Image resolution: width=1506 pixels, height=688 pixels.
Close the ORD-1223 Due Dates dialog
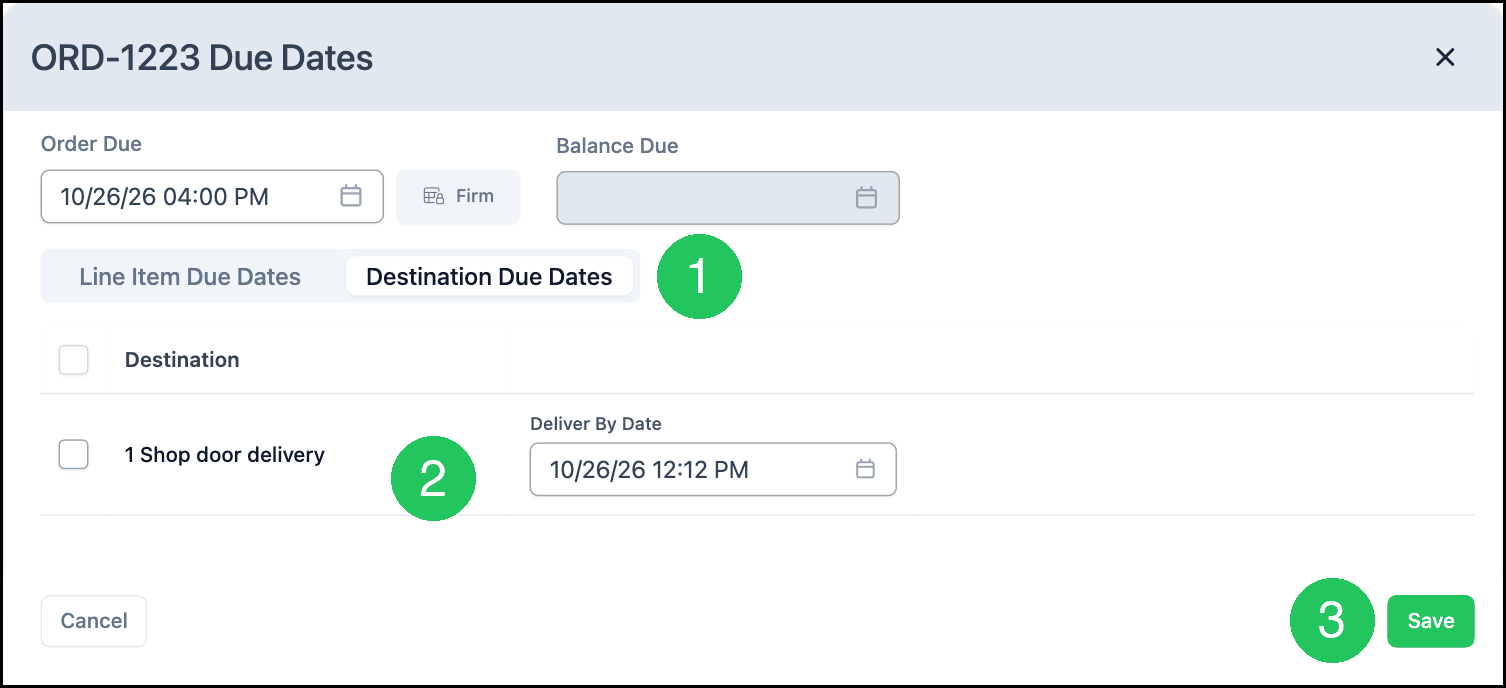(x=1444, y=57)
